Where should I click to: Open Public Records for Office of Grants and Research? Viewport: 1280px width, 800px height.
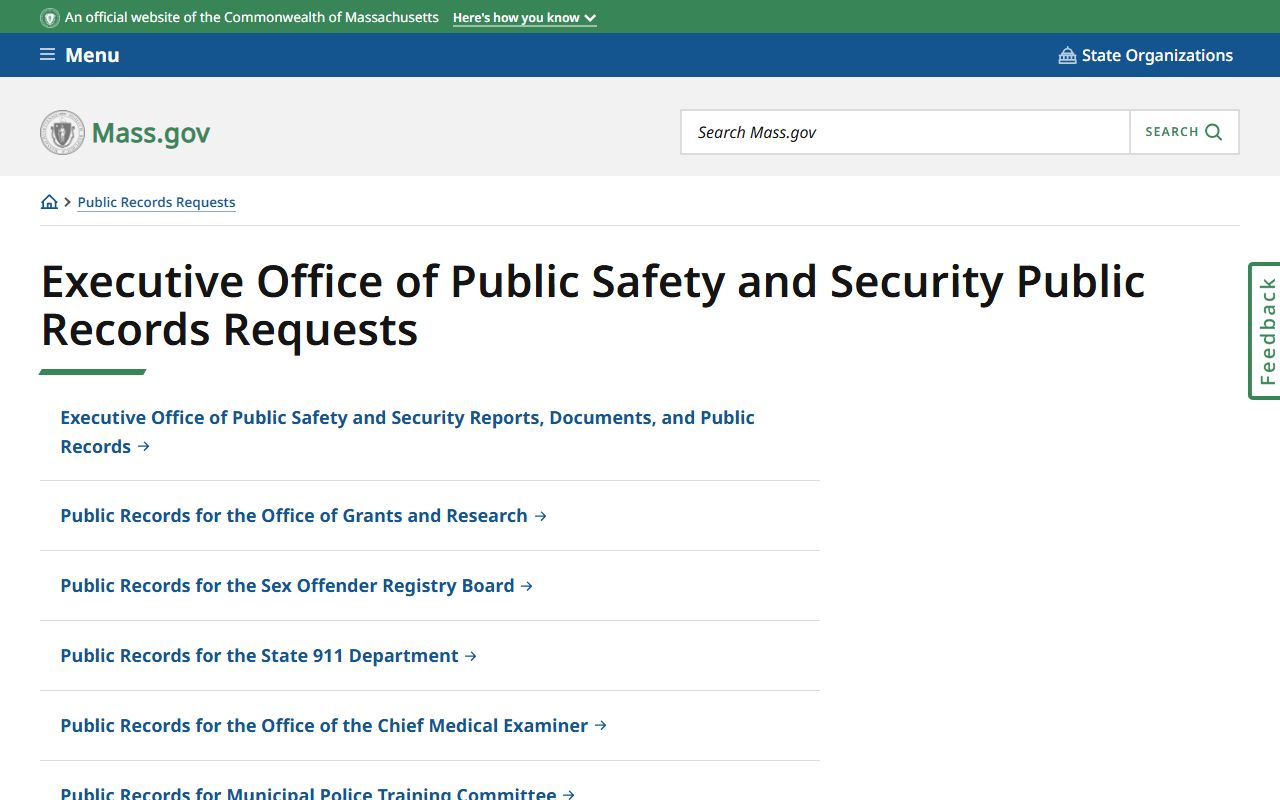click(304, 516)
